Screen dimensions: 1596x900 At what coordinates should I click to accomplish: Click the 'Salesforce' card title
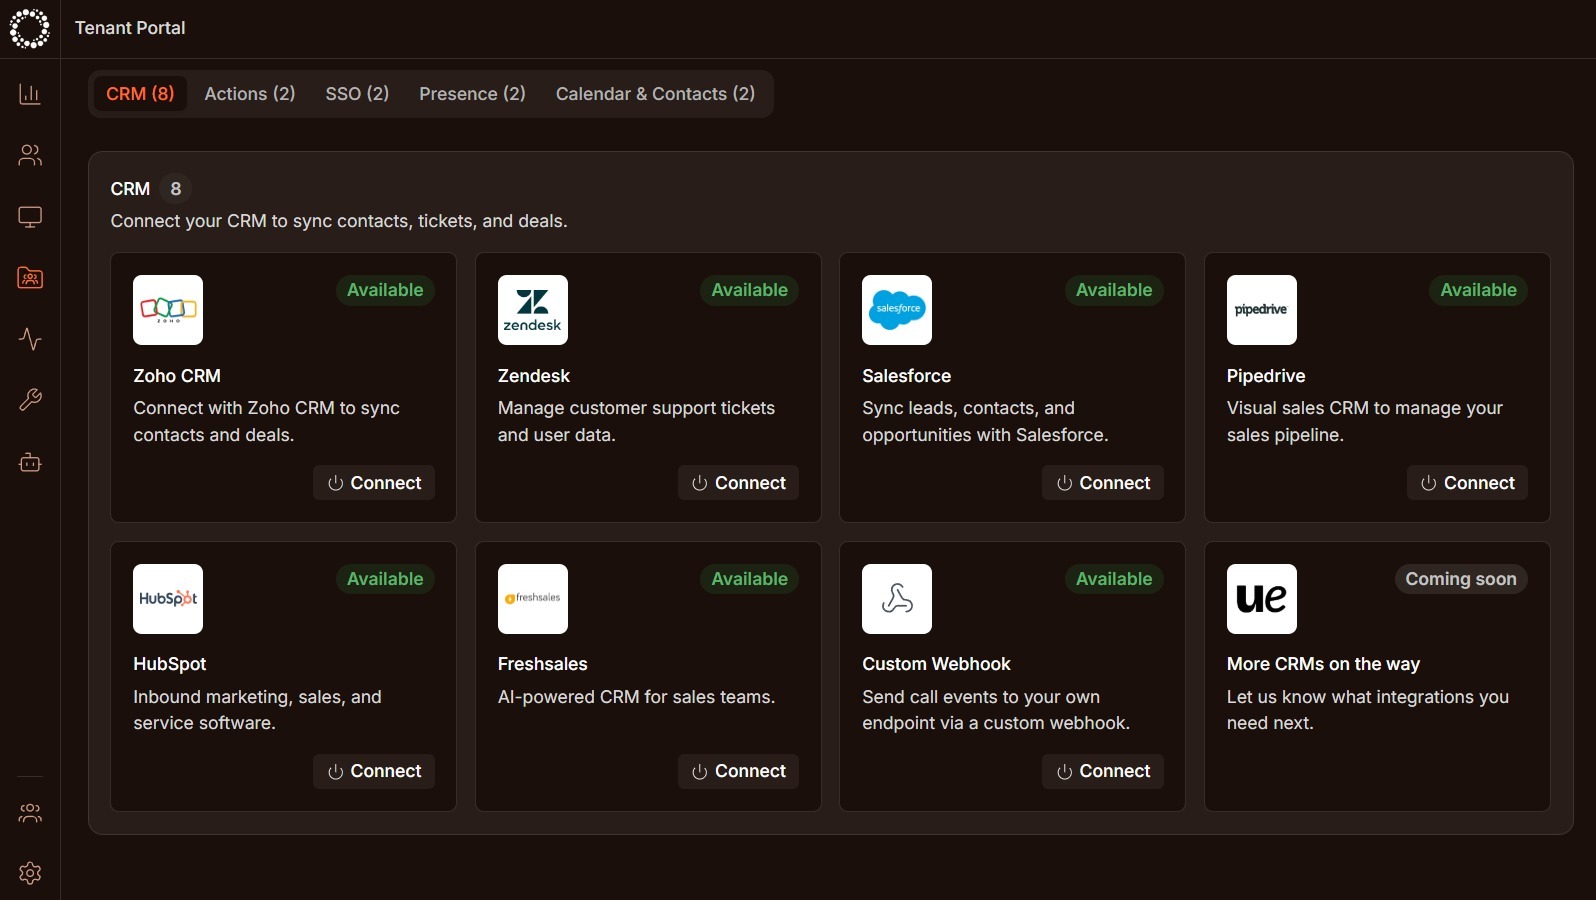907,376
